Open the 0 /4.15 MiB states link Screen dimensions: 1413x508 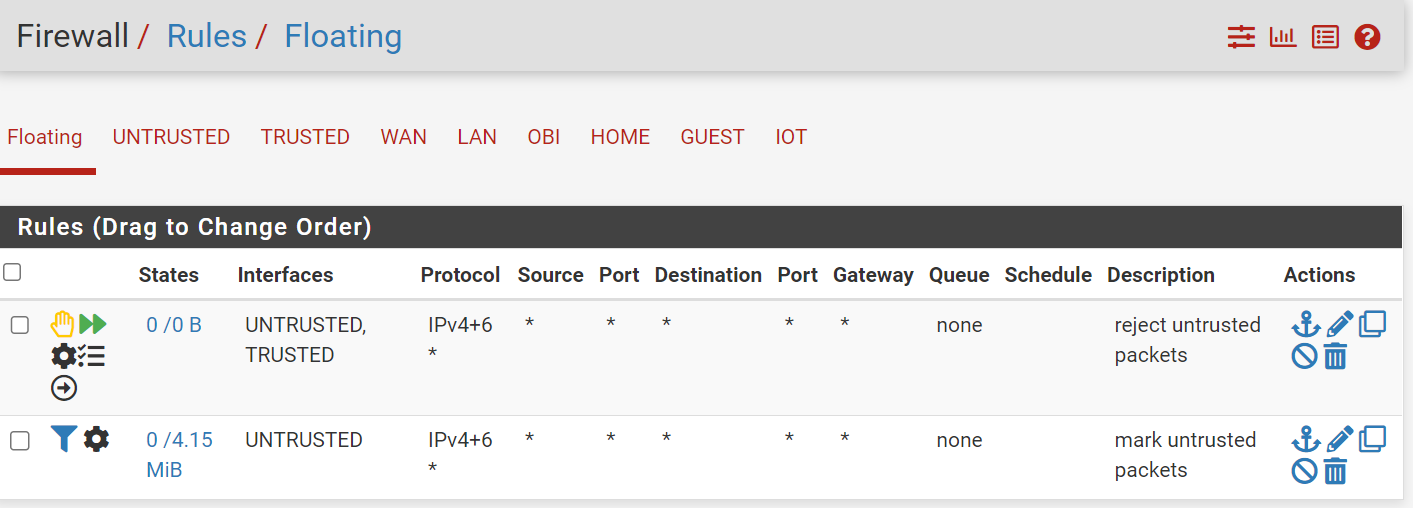click(179, 455)
